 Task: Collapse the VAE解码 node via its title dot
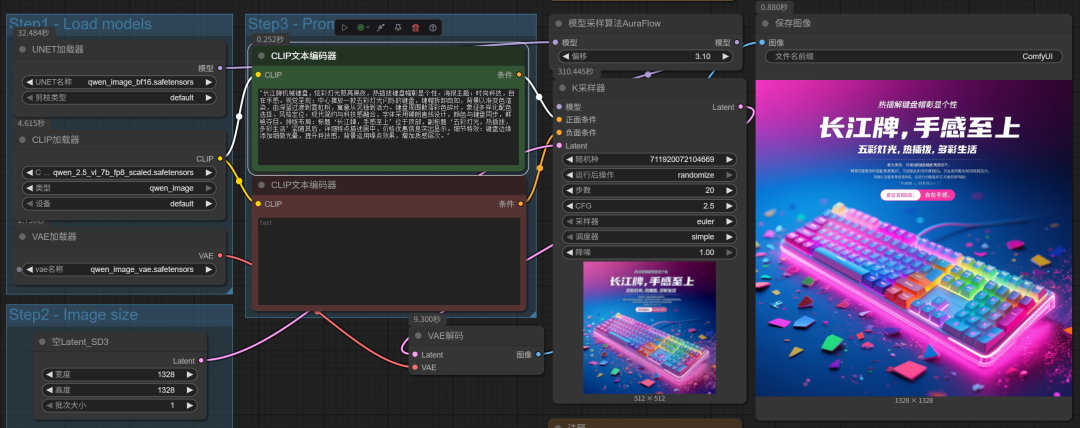(418, 336)
